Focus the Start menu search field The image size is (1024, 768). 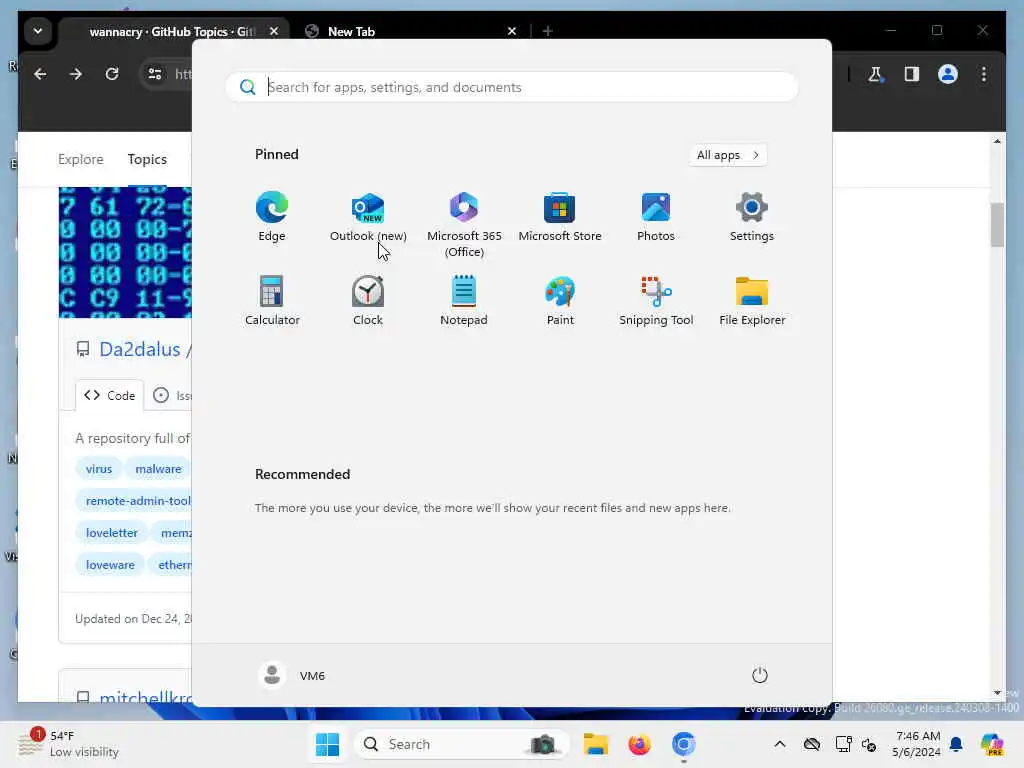512,87
